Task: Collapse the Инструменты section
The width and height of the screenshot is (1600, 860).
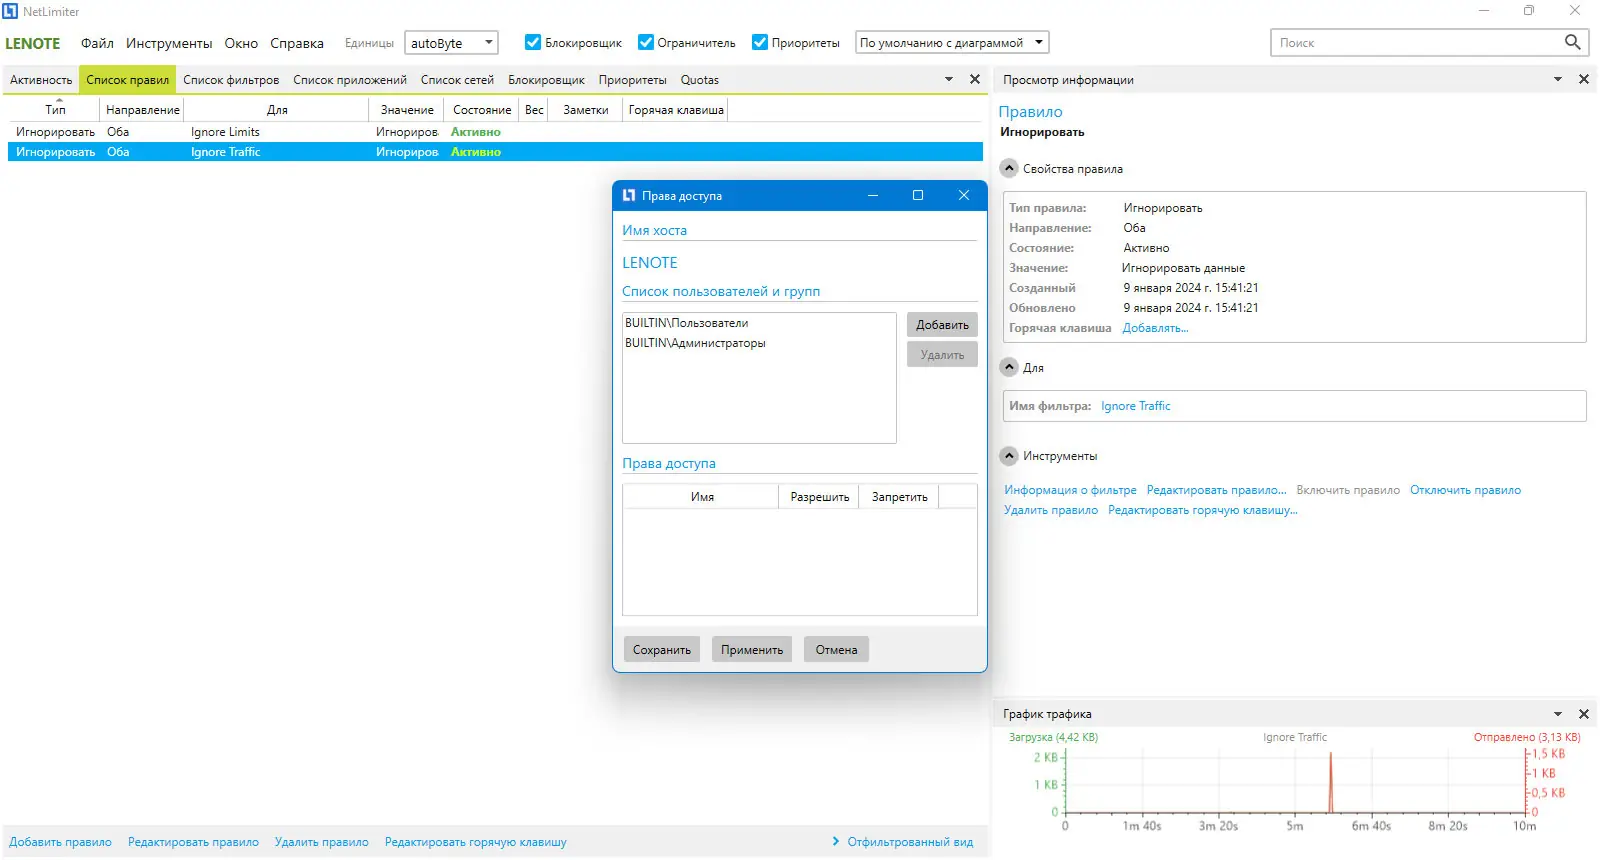Action: click(x=1009, y=455)
